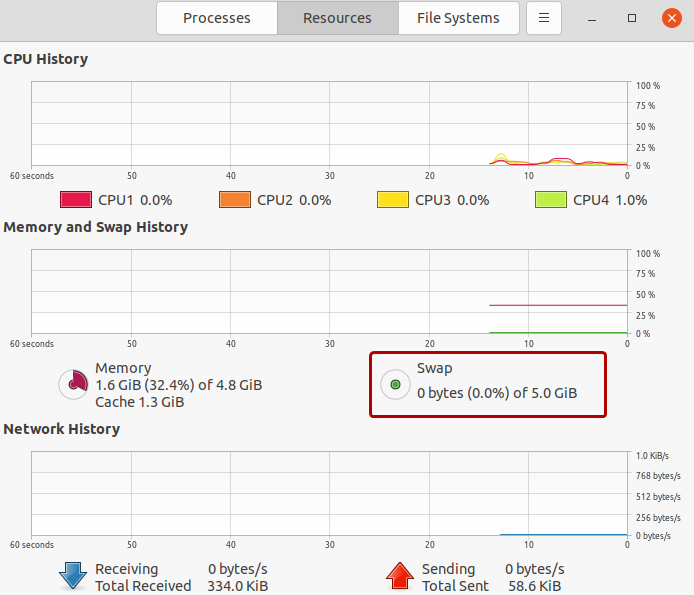The image size is (694, 595).
Task: Close the window with the orange X
Action: click(672, 18)
